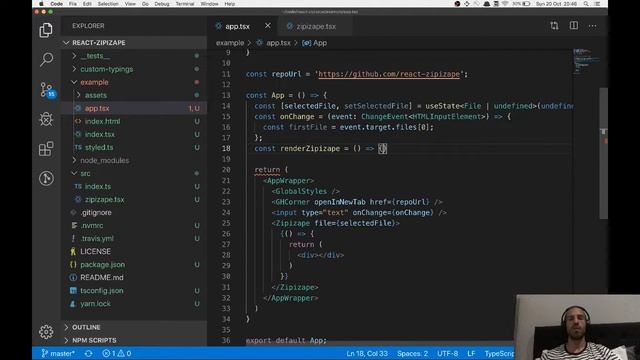Open the Edit menu
This screenshot has width=640, height=360.
coord(87,4)
